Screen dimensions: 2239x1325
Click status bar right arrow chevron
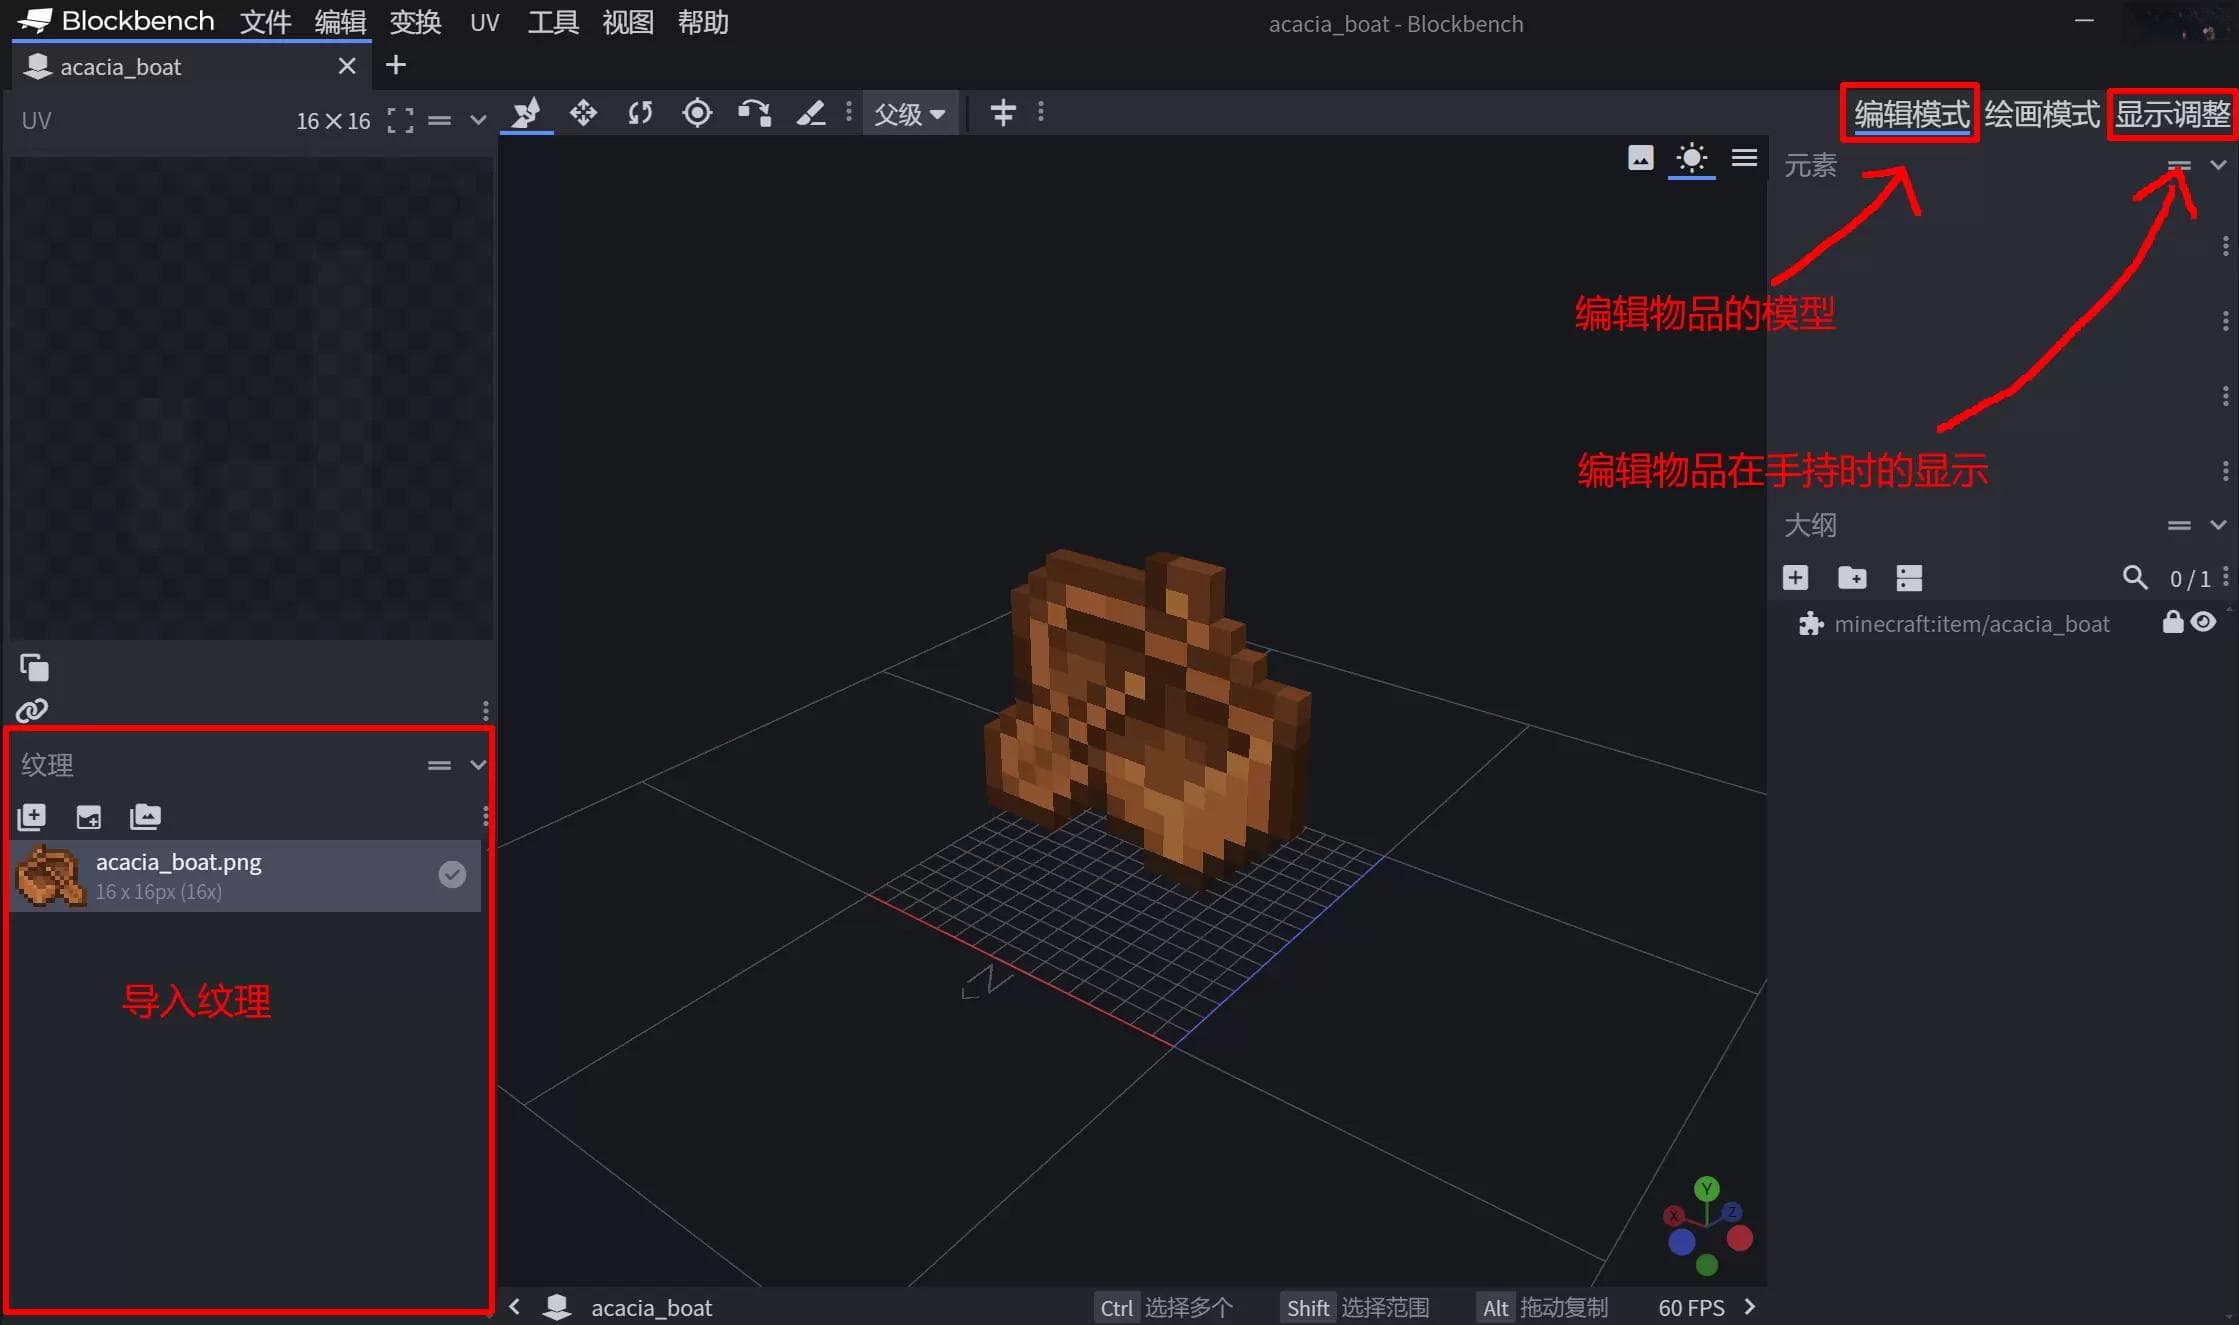(x=1749, y=1307)
